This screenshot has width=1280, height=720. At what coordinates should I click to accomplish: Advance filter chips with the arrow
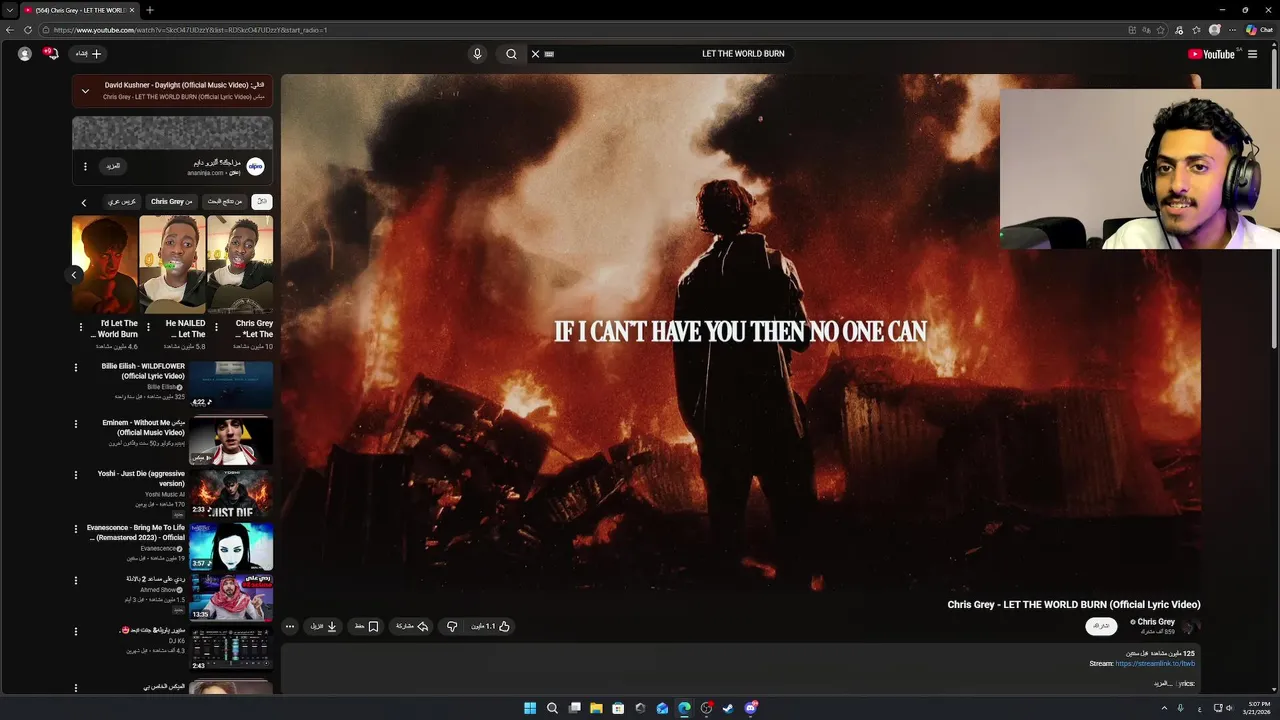click(83, 202)
